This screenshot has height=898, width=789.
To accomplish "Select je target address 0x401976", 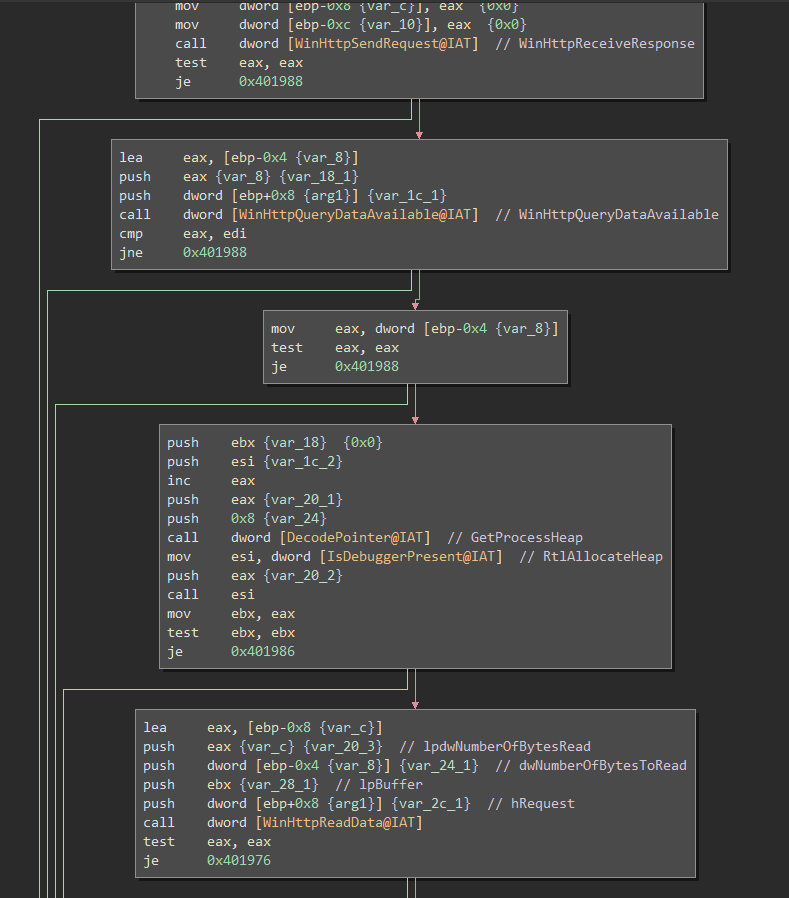I will click(x=239, y=860).
